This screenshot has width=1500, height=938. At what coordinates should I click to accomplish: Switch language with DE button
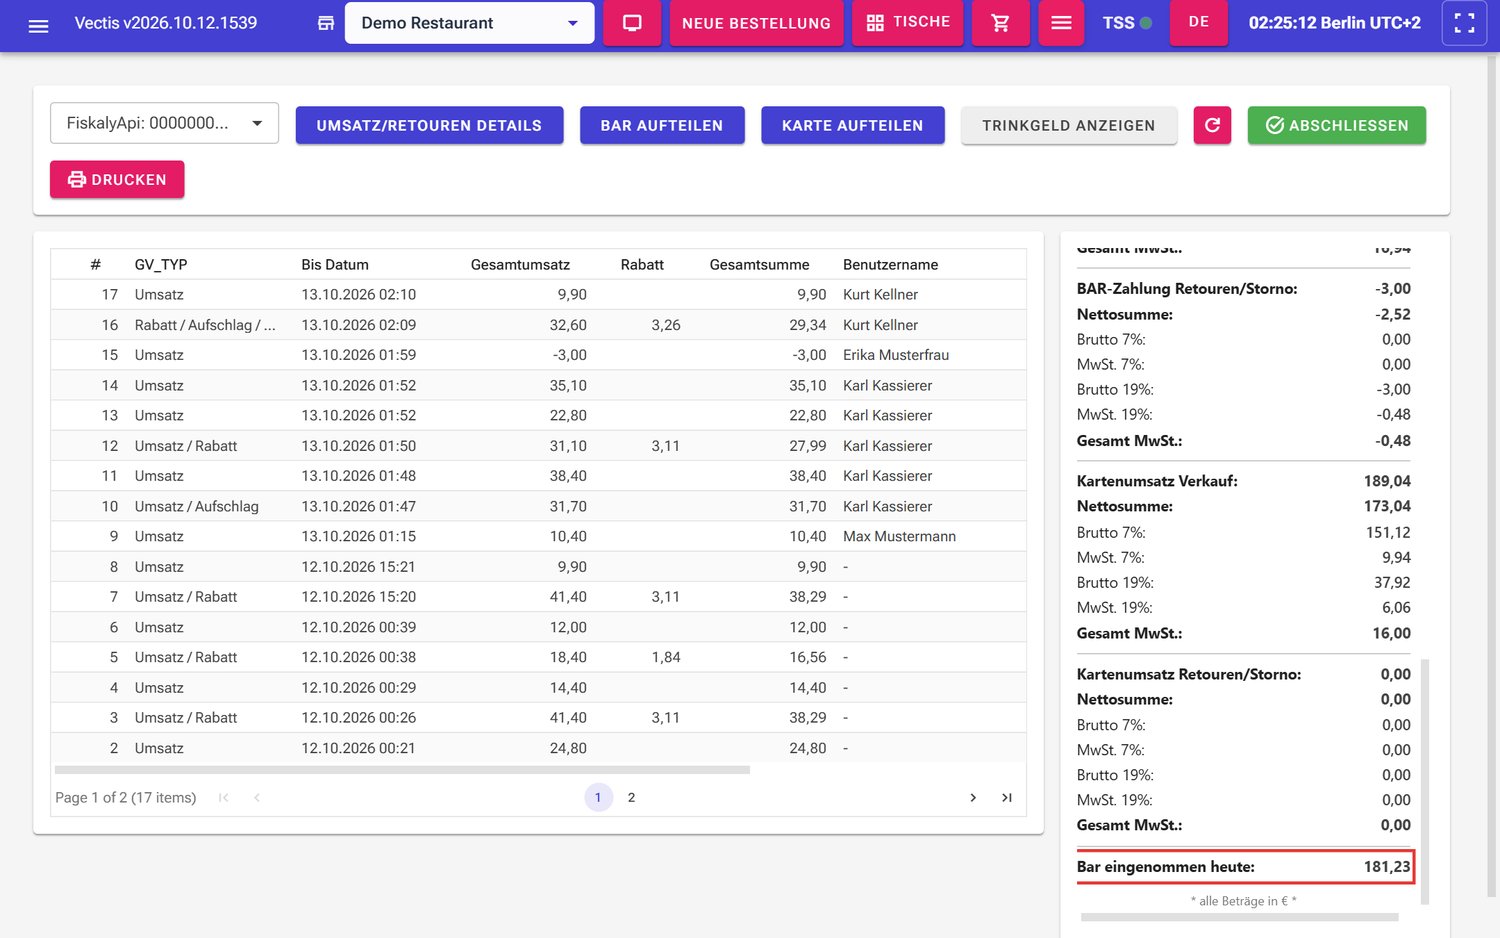(1199, 22)
